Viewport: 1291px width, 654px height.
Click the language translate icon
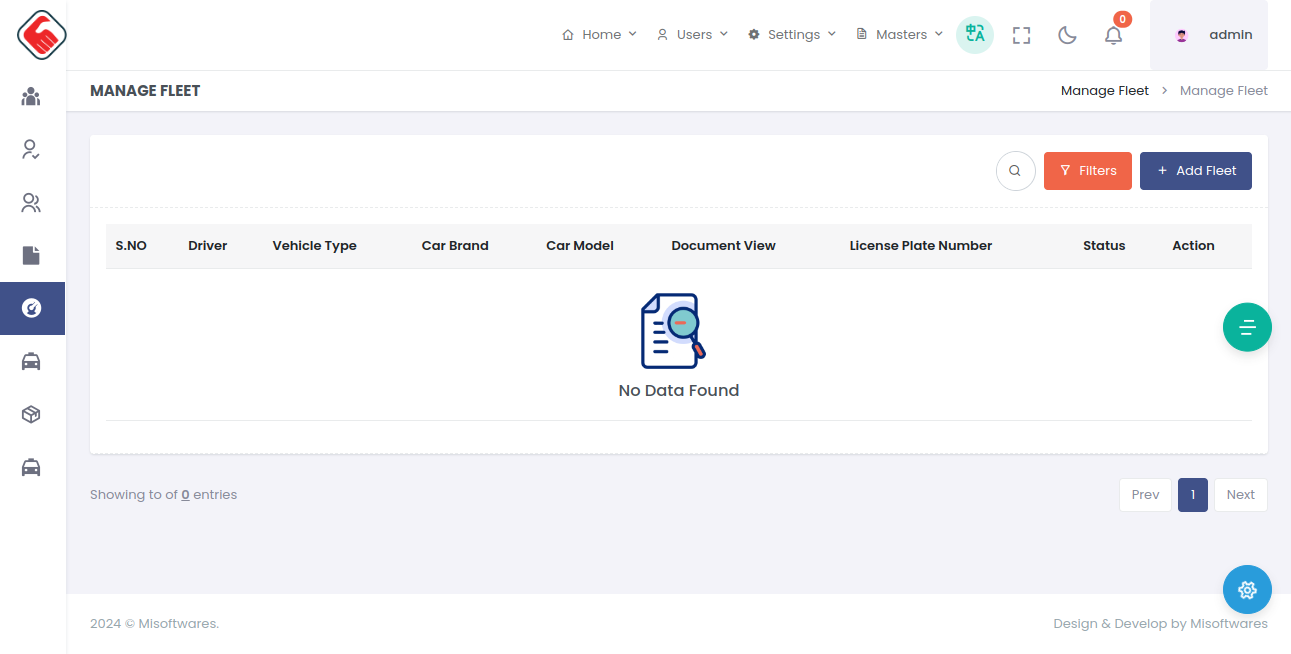(974, 35)
